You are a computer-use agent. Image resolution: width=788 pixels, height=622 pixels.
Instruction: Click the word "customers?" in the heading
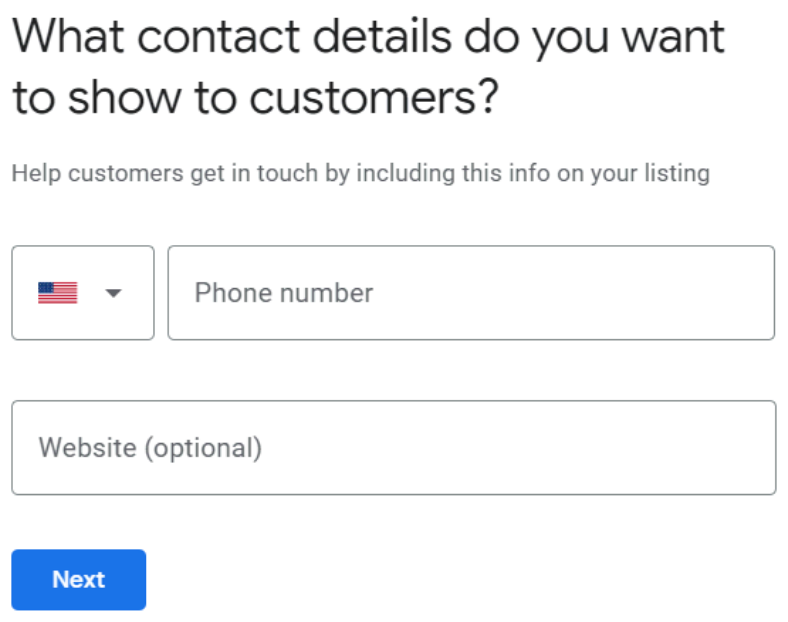tap(373, 101)
